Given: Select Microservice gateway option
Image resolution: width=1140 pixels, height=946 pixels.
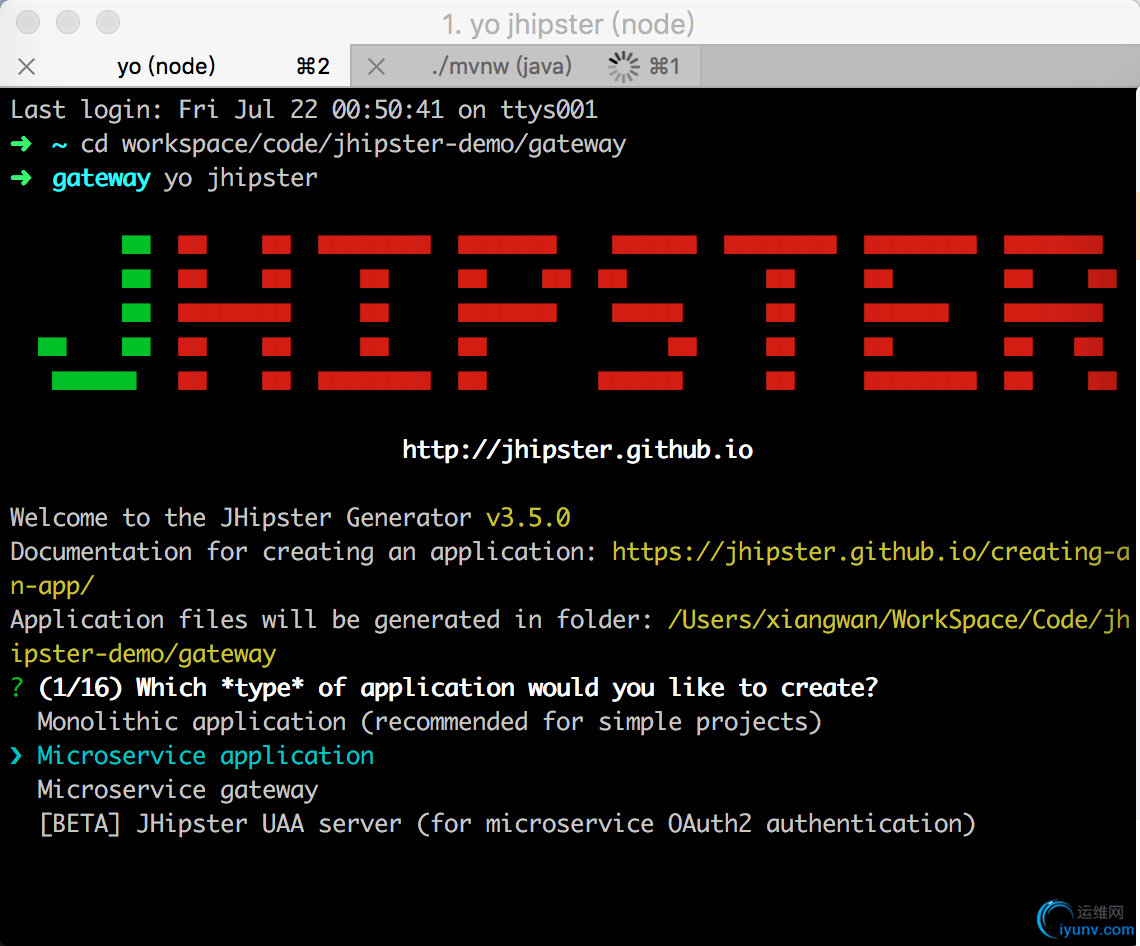Looking at the screenshot, I should pyautogui.click(x=177, y=790).
